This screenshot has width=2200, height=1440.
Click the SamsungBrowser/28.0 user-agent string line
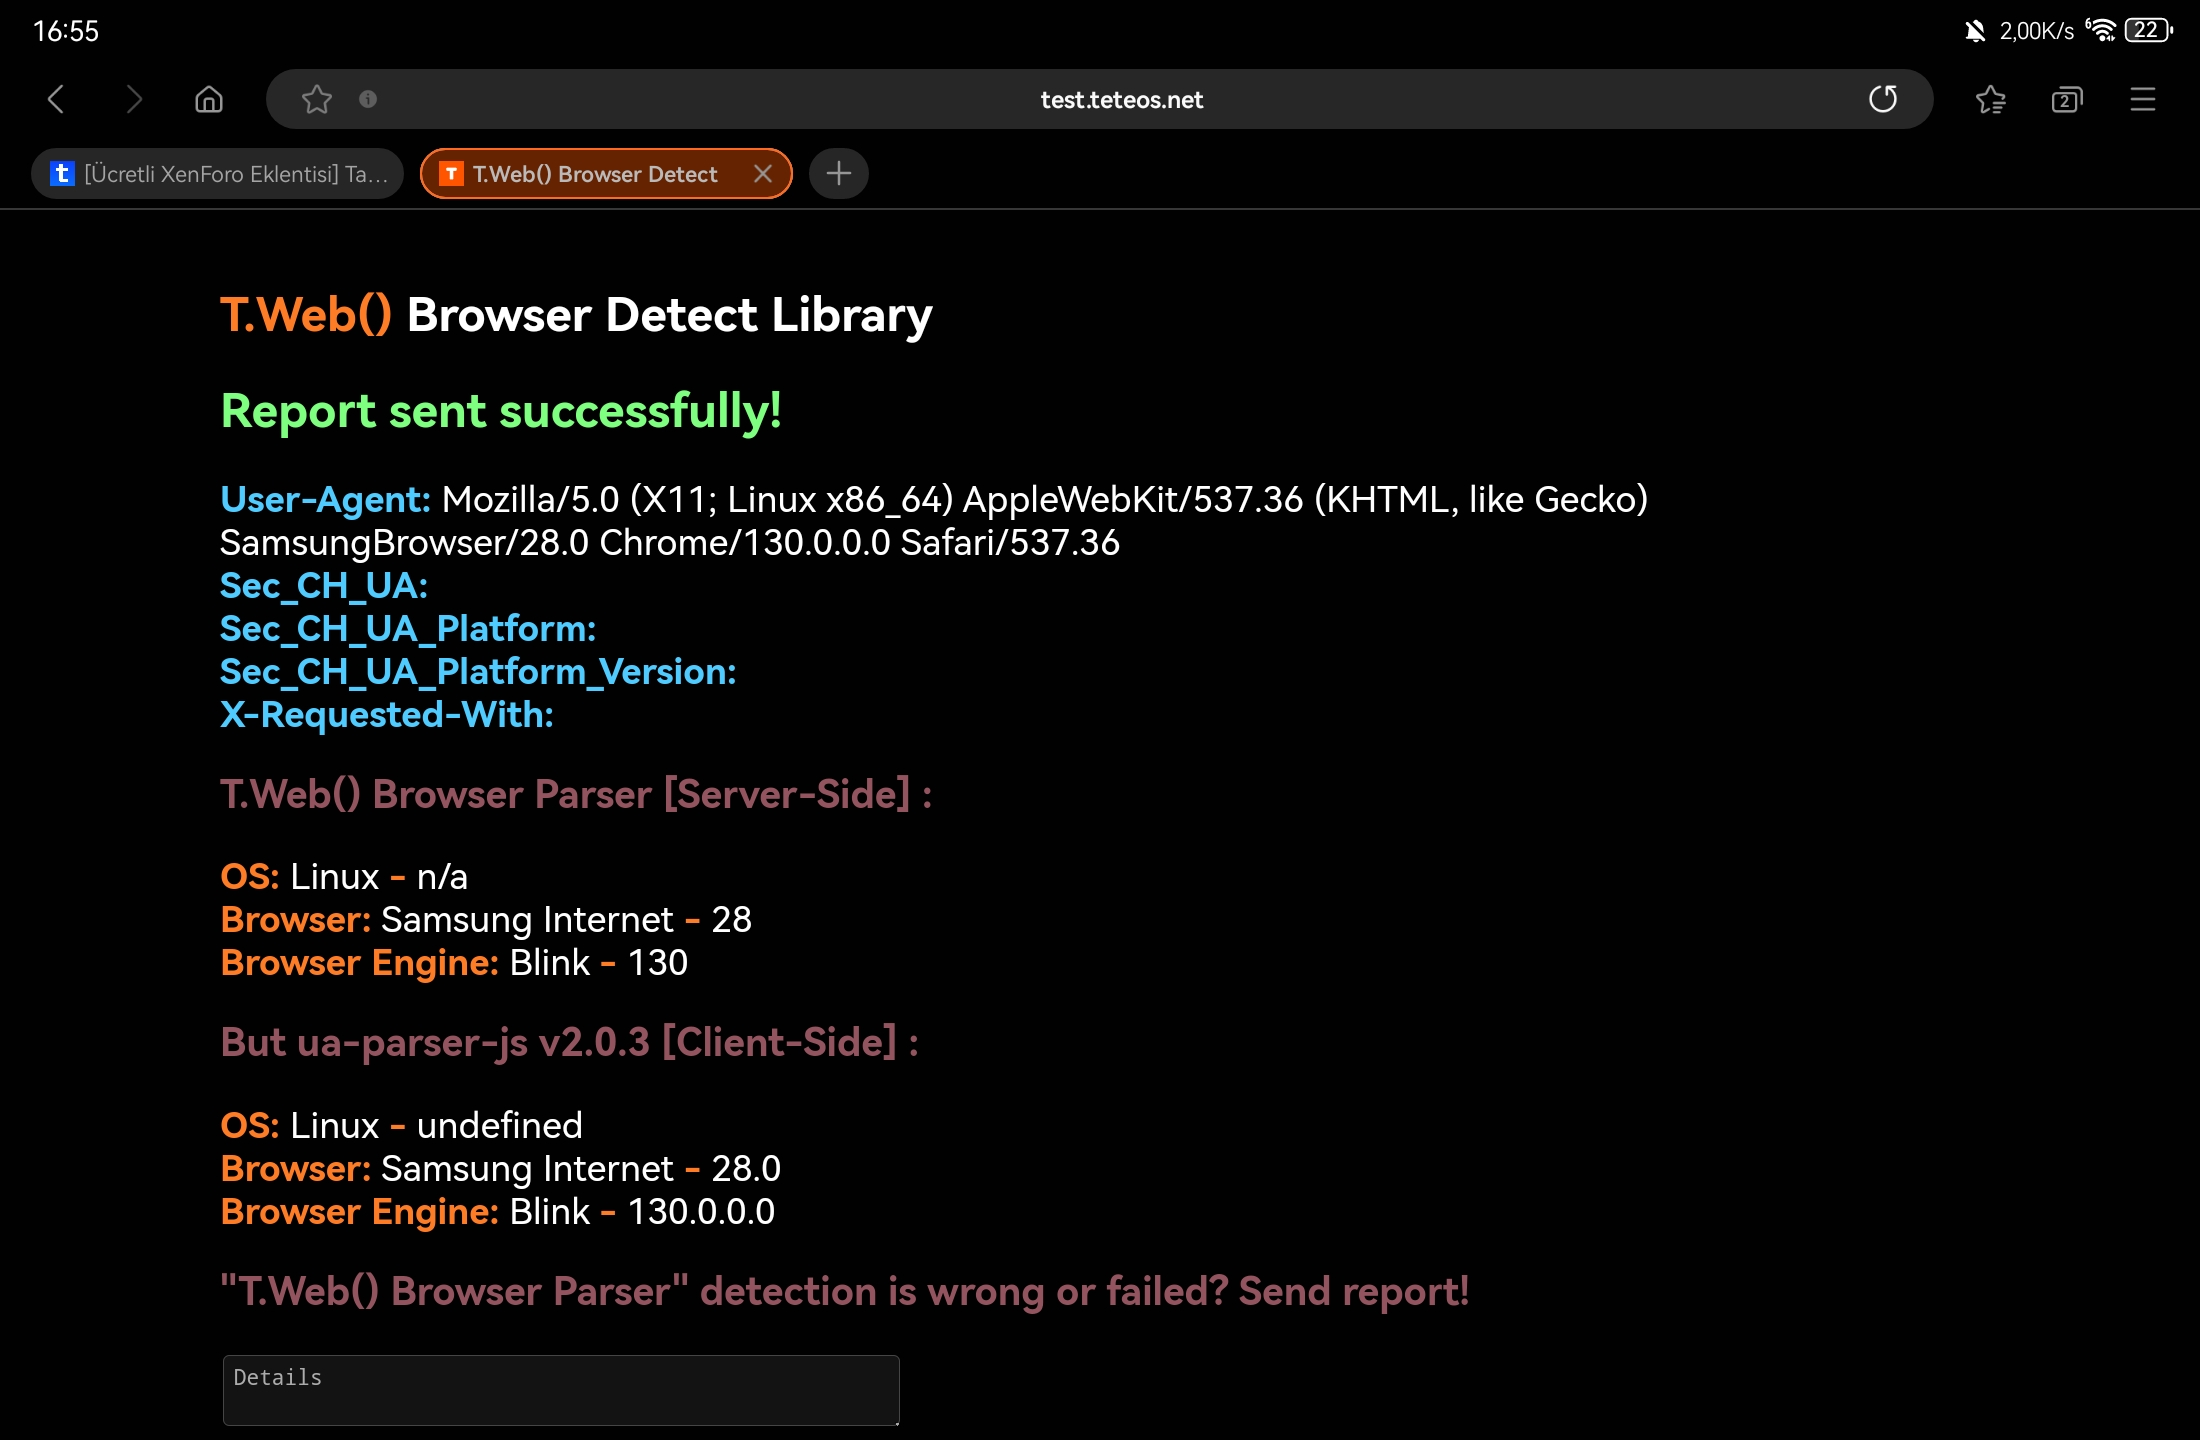pos(670,542)
